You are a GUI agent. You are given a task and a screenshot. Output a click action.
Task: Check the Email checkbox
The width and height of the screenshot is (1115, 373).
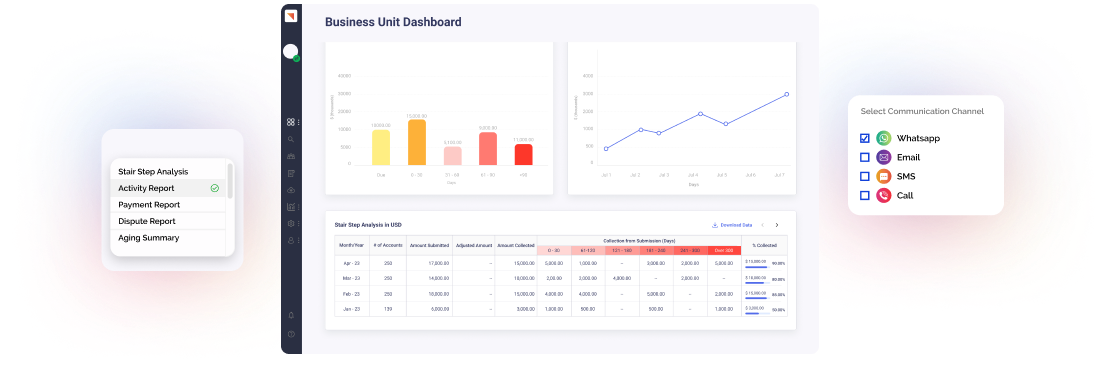865,157
